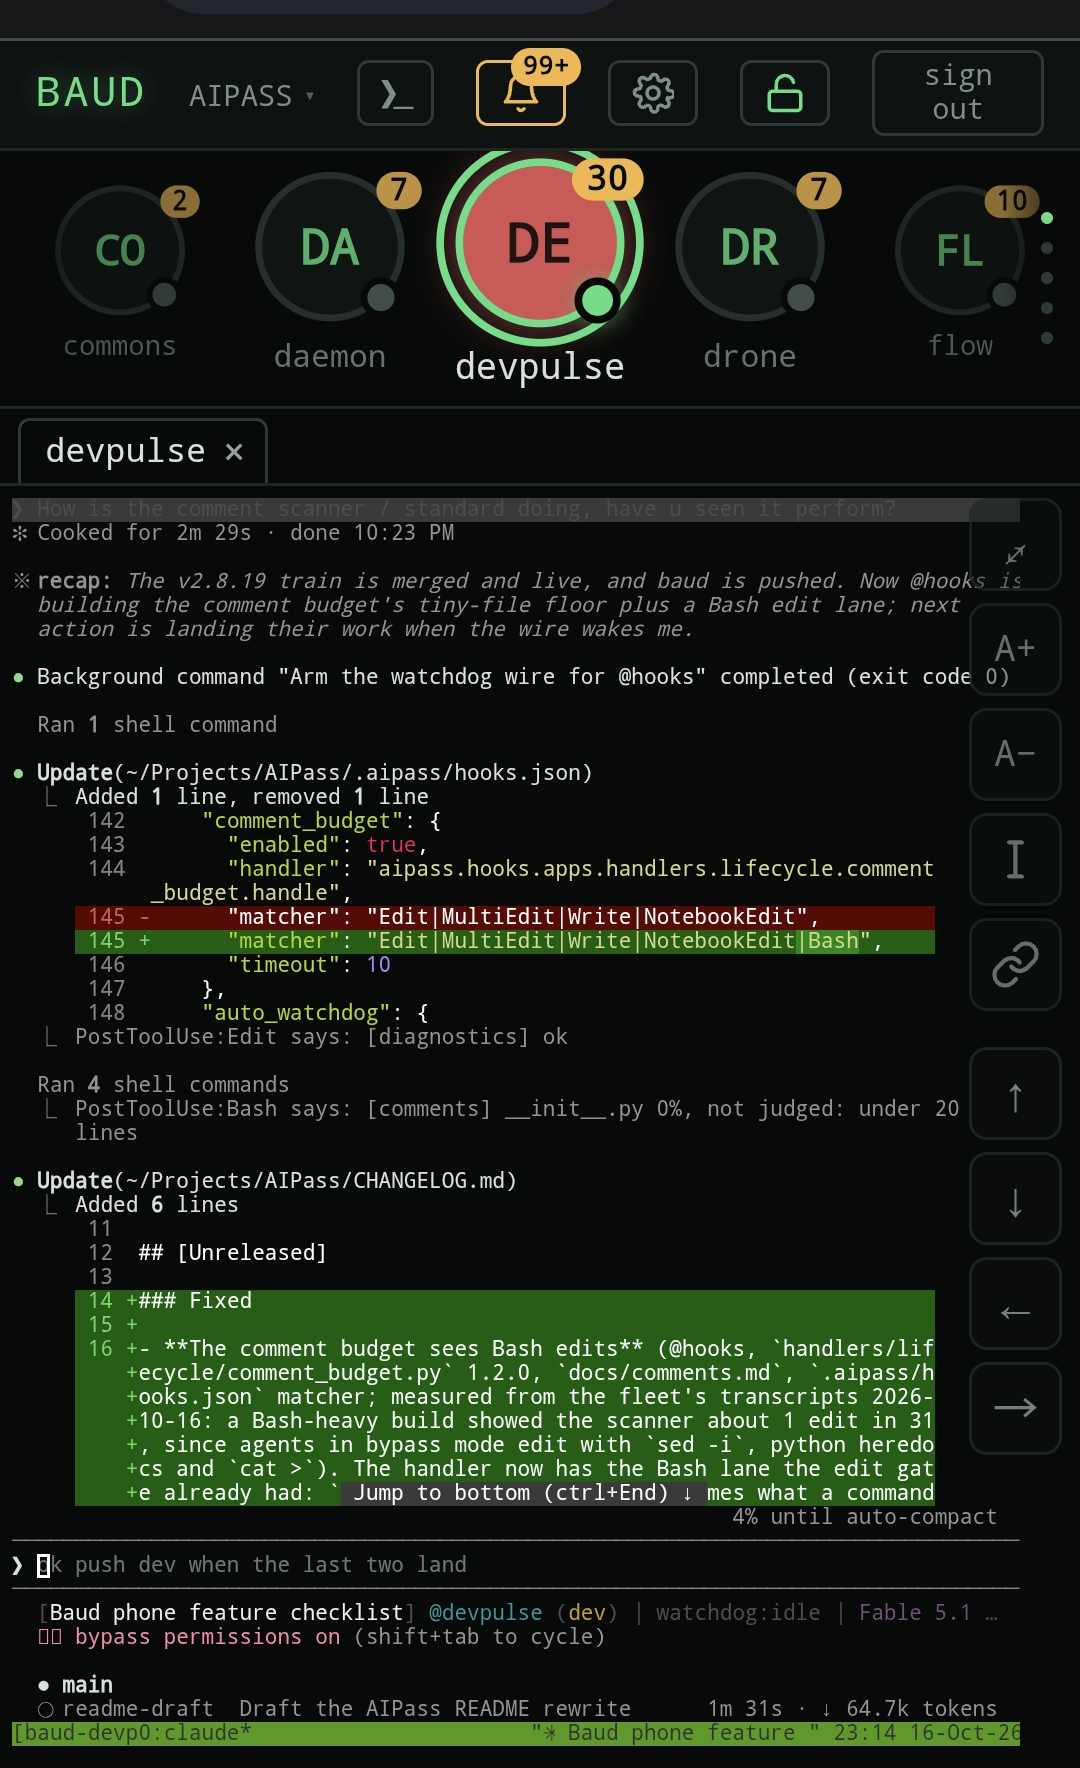Select the drone DR agent avatar
Viewport: 1080px width, 1768px height.
pyautogui.click(x=750, y=247)
